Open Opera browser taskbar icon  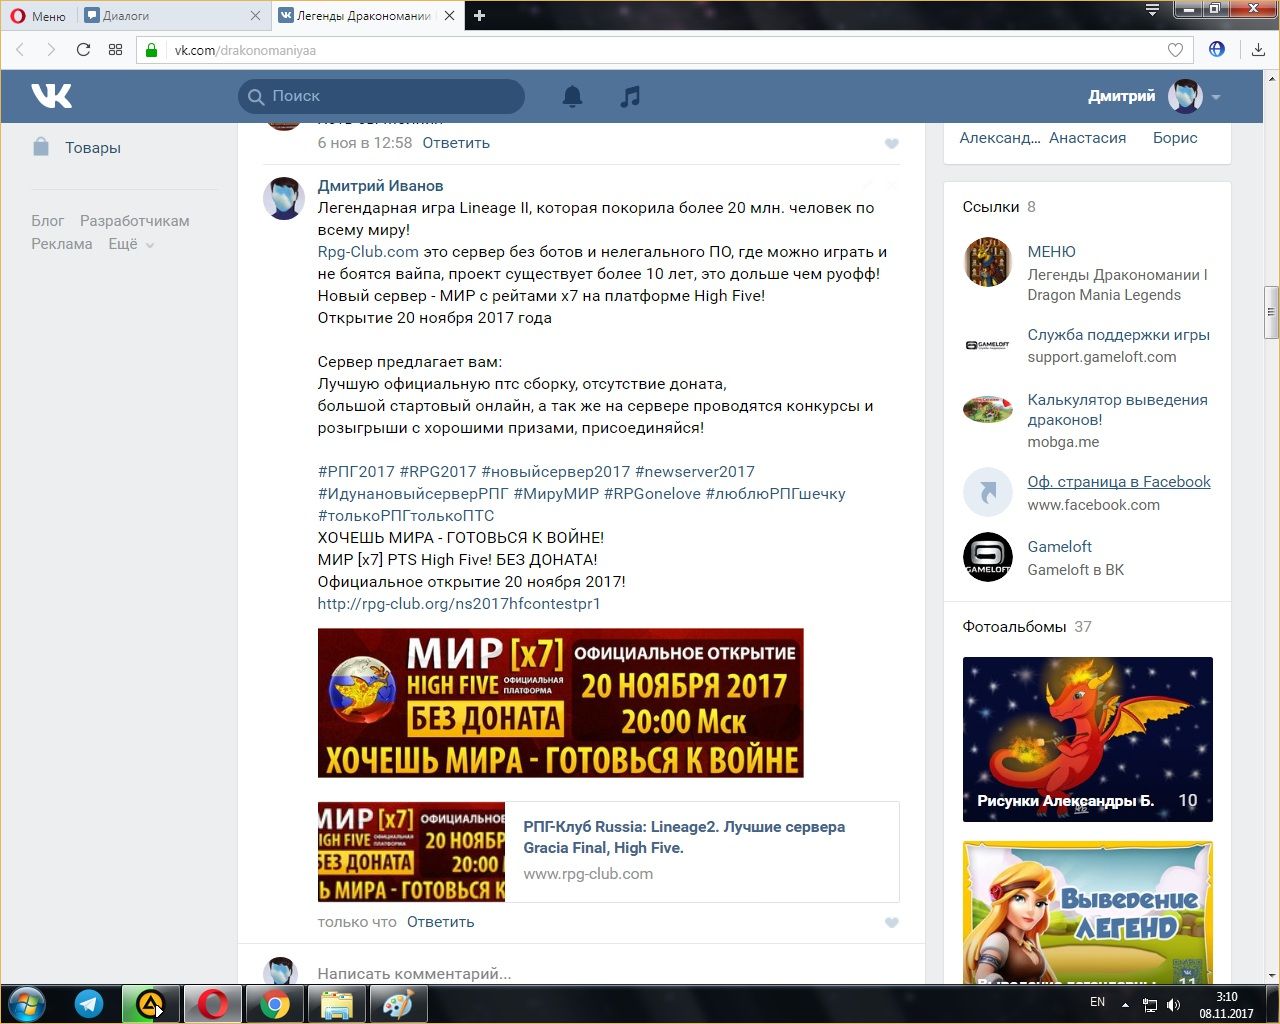[x=213, y=1004]
